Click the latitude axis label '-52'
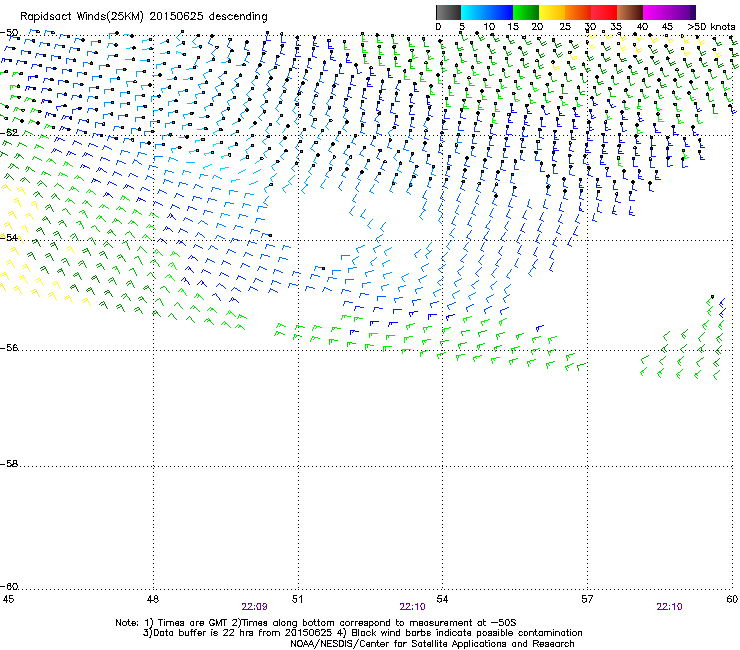The width and height of the screenshot is (740, 650). click(x=9, y=133)
